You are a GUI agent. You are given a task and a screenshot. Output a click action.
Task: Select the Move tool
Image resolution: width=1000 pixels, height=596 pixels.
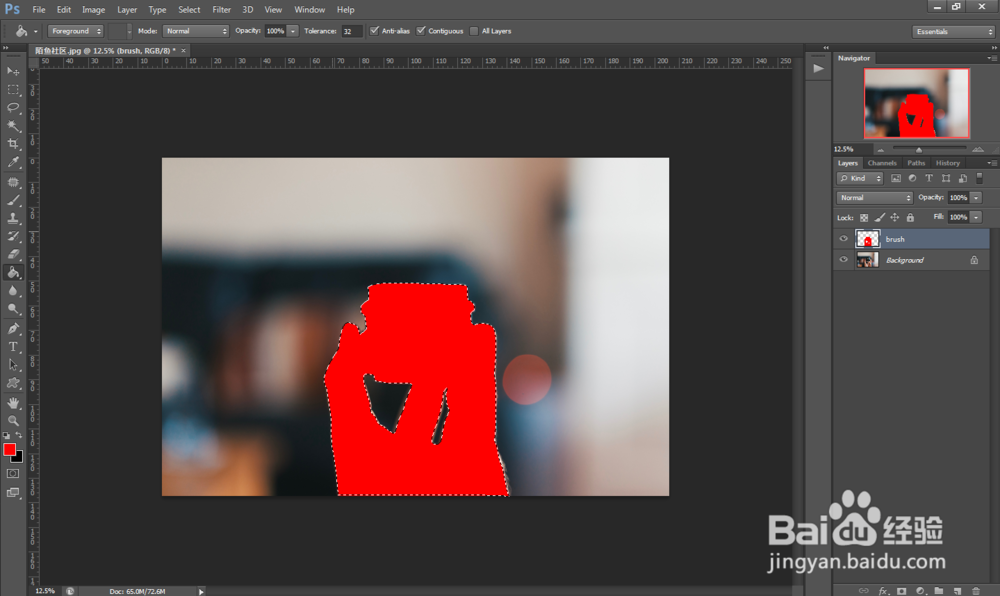13,71
